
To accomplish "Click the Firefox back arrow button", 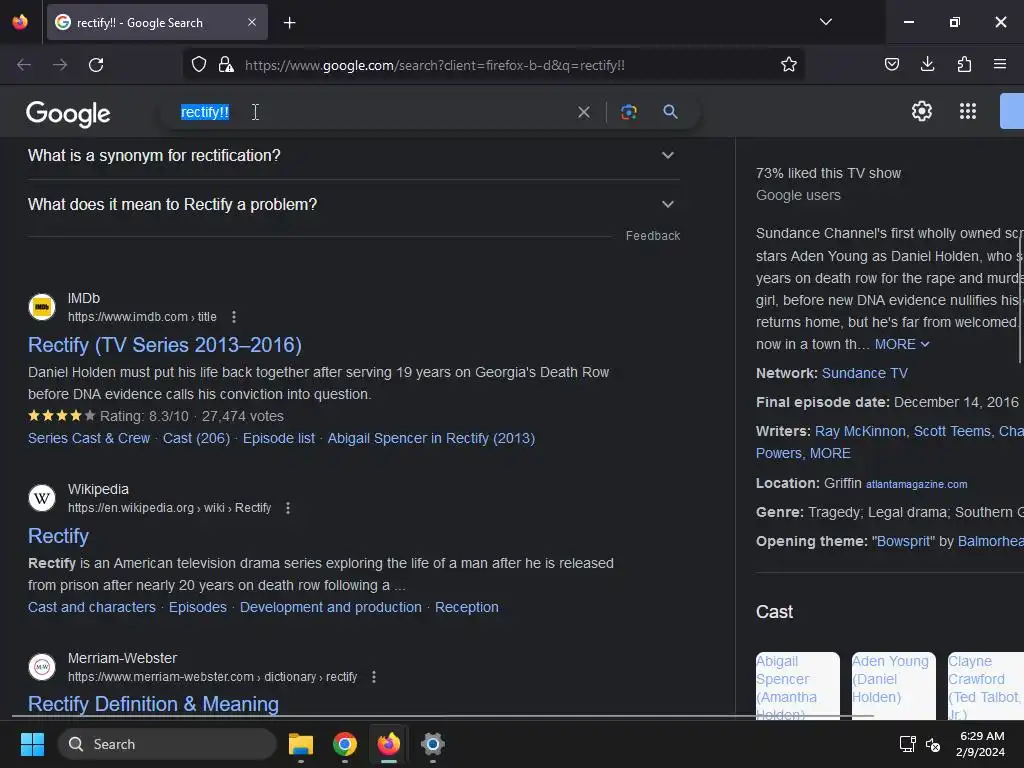I will [x=24, y=65].
